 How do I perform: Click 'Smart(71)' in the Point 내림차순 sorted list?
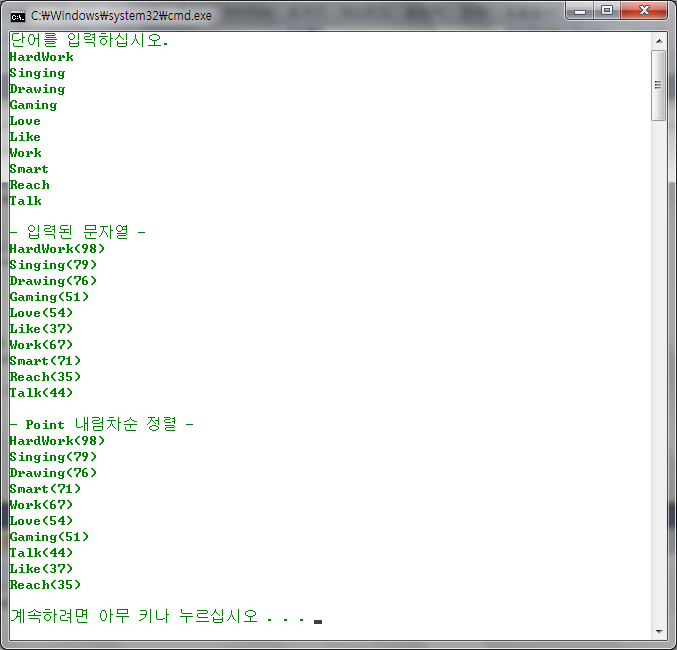pos(45,488)
